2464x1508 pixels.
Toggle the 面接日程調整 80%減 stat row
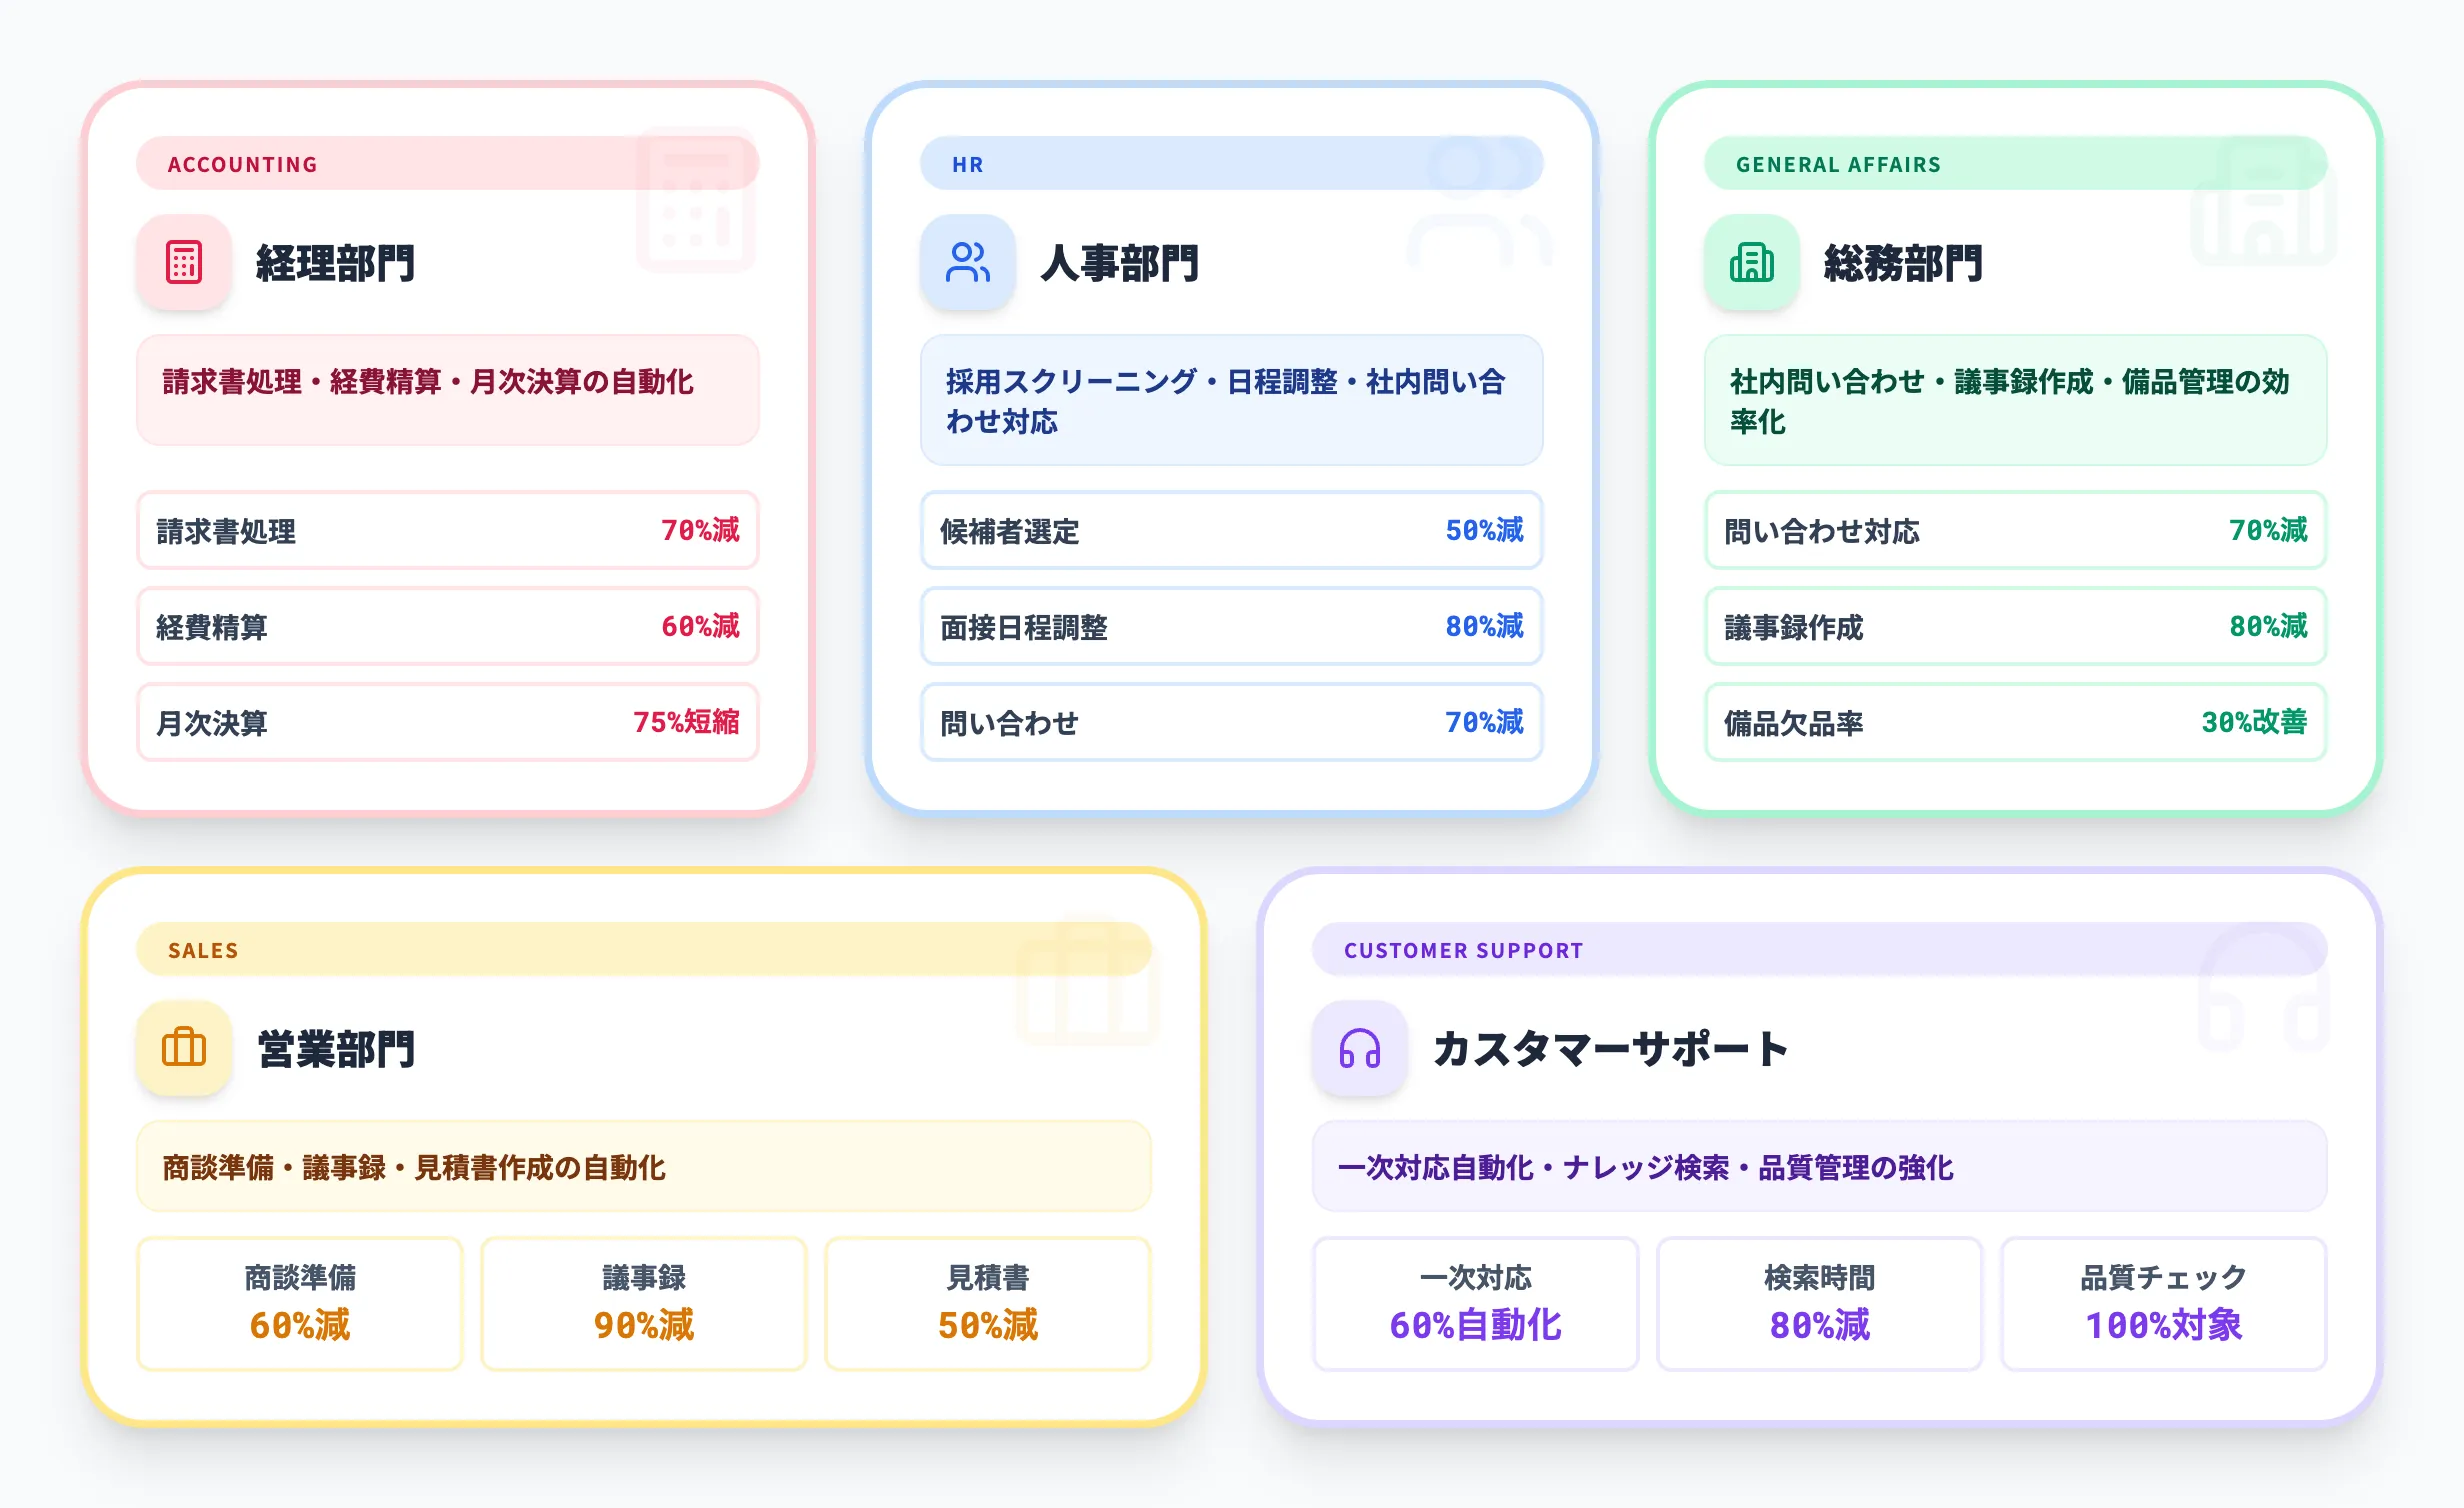(1231, 627)
